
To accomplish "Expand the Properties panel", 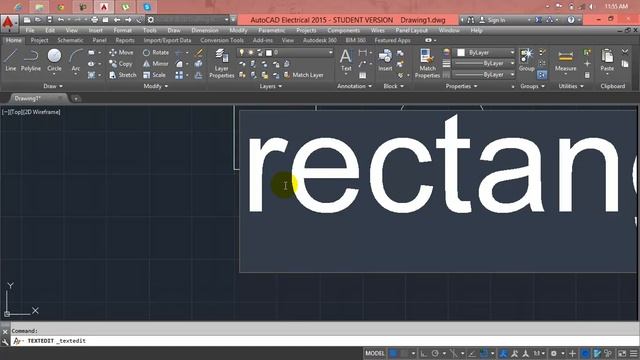I will (x=461, y=86).
